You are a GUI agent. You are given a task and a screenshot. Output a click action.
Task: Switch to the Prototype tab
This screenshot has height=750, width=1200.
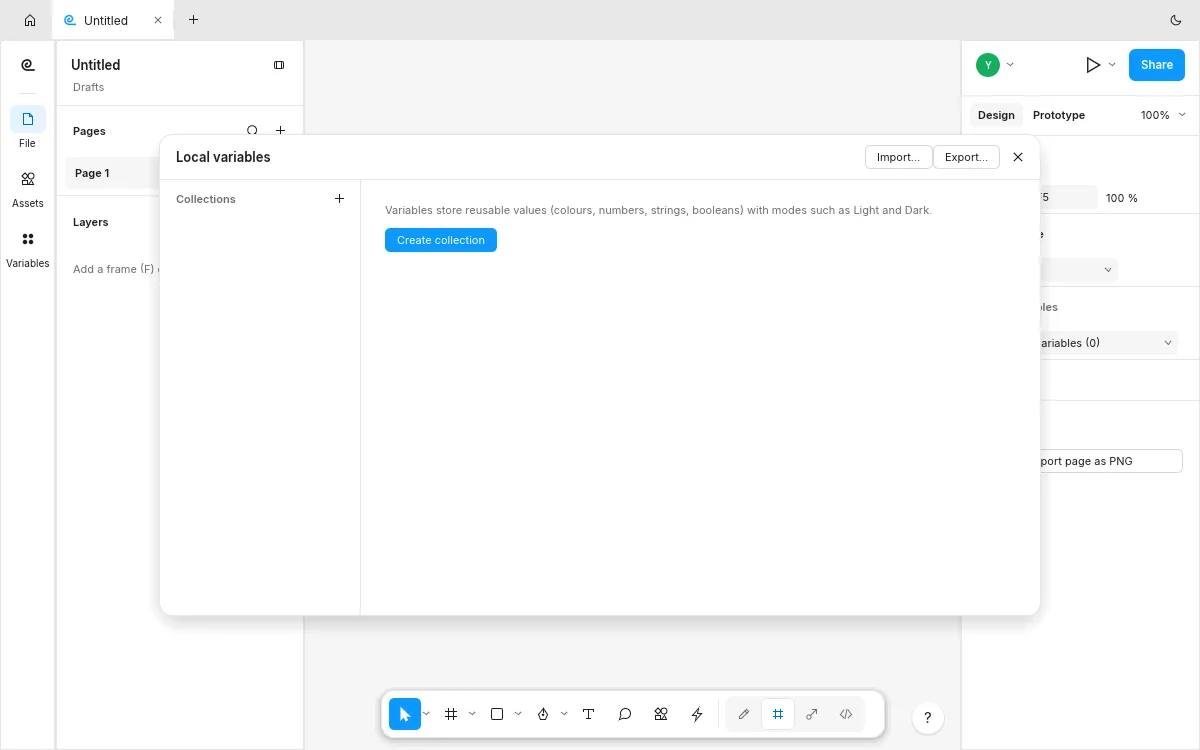(x=1059, y=115)
